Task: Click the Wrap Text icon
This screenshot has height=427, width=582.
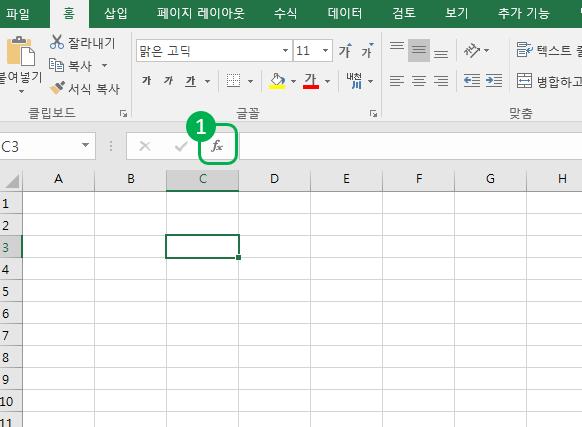Action: pos(524,50)
